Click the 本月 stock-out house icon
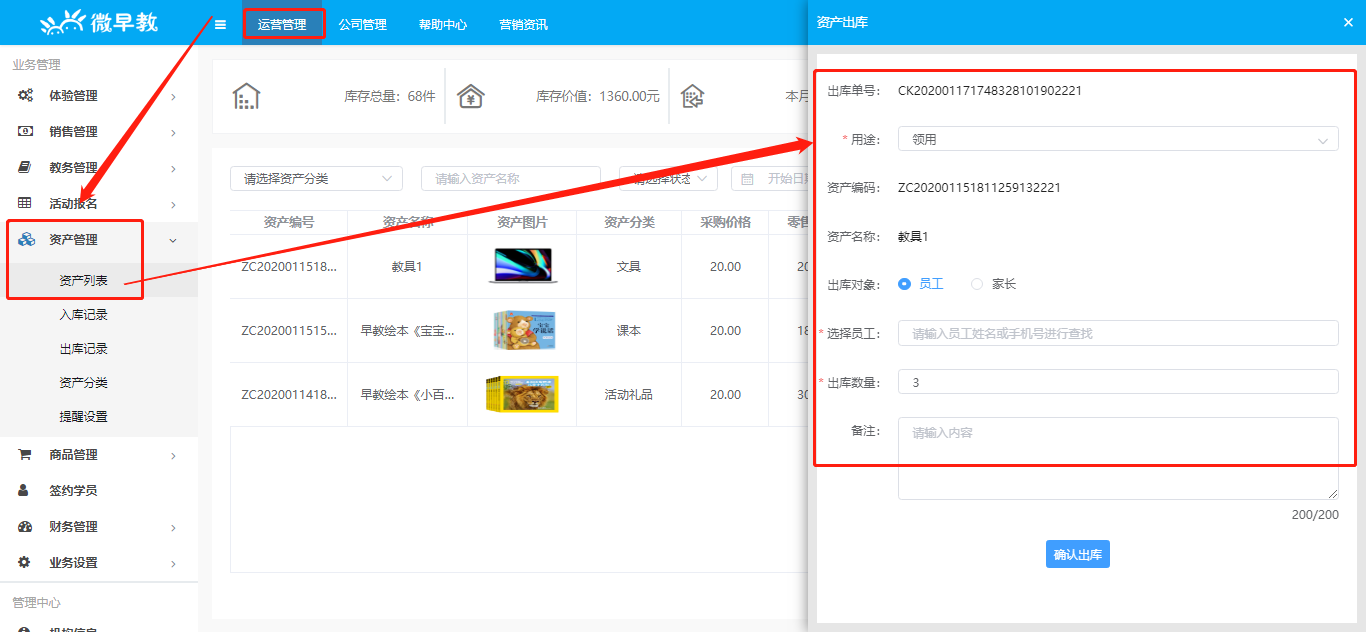Screen dimensions: 1366x632 coord(693,96)
